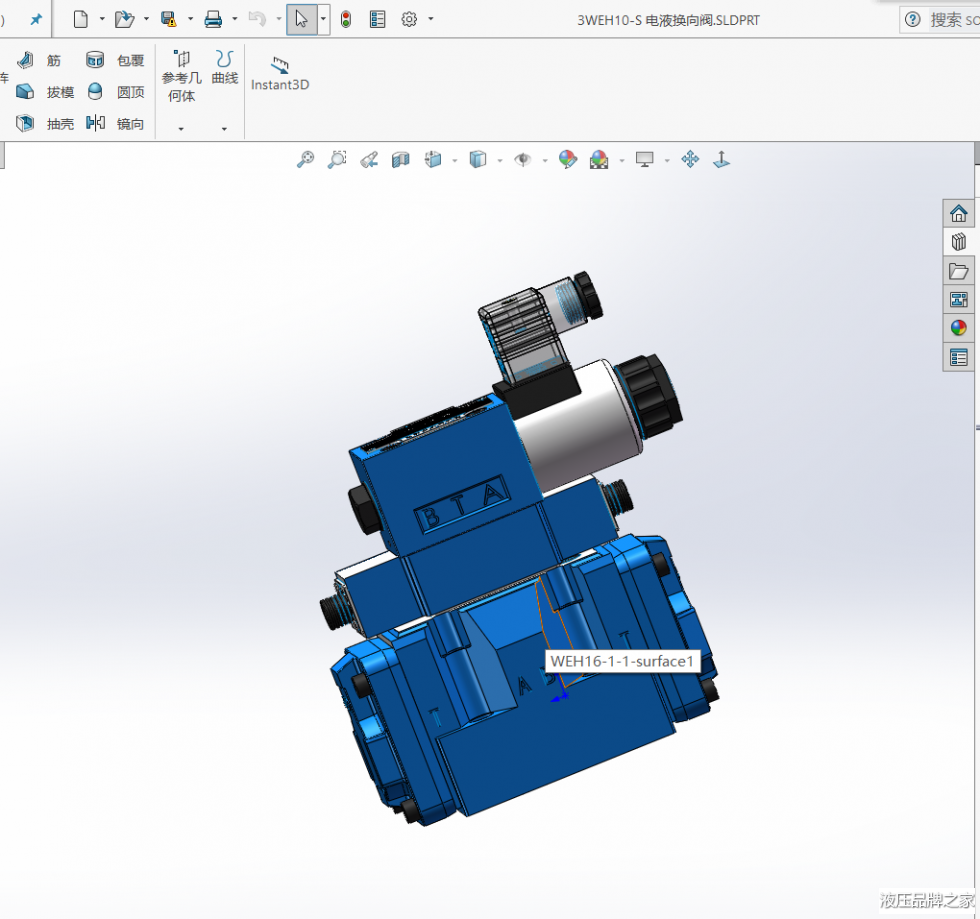Toggle the pin on the menu bar
The width and height of the screenshot is (980, 919).
(x=36, y=19)
